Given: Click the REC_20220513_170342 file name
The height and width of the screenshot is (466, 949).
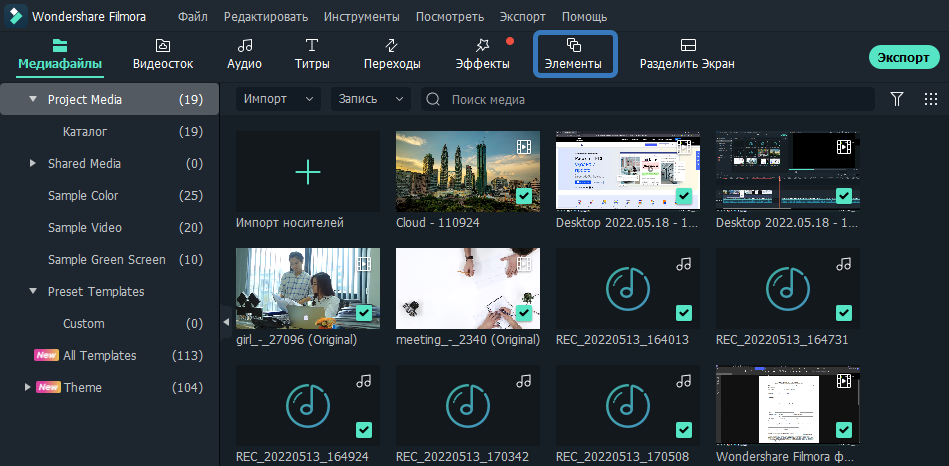Looking at the screenshot, I should [462, 456].
